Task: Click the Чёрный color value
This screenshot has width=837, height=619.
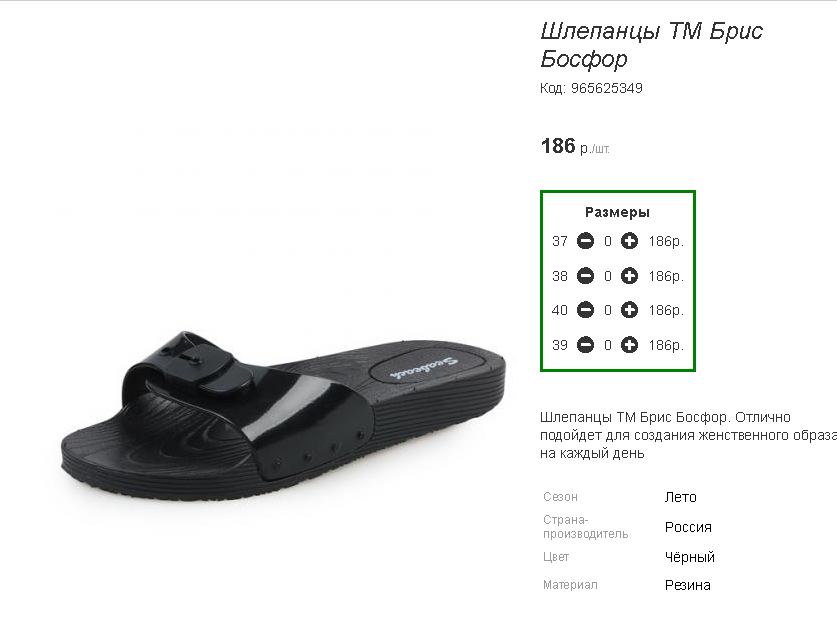Action: (690, 557)
